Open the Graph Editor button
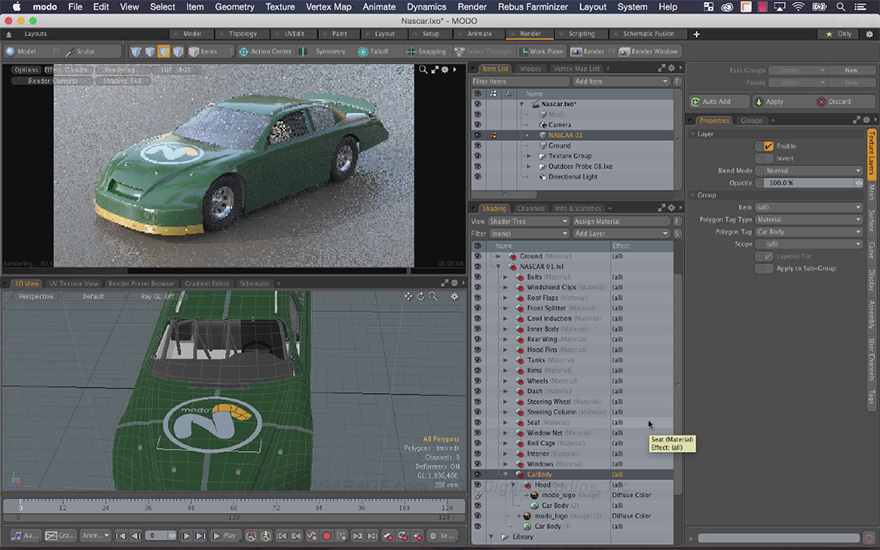This screenshot has height=550, width=880. point(59,535)
